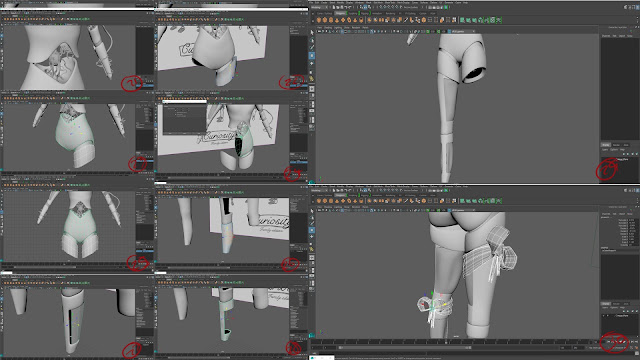Switch to the Polygons shelf tab in window 29

pos(340,13)
